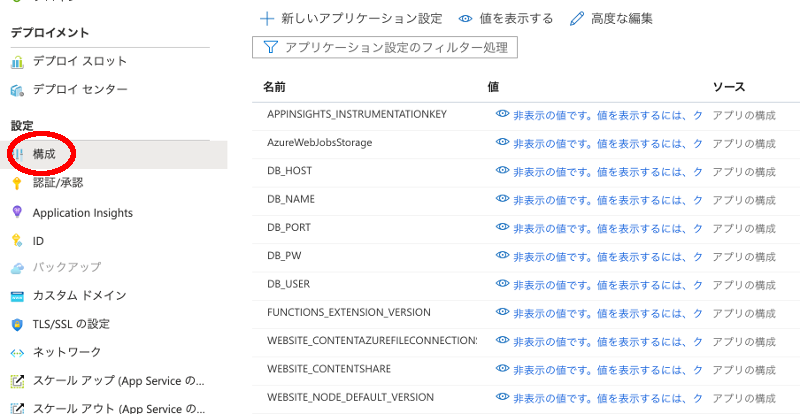Open WEBSITE_CONTENTAZUREFILECONNECTIONSTRING setting name
Viewport: 800px width, 414px height.
[372, 340]
